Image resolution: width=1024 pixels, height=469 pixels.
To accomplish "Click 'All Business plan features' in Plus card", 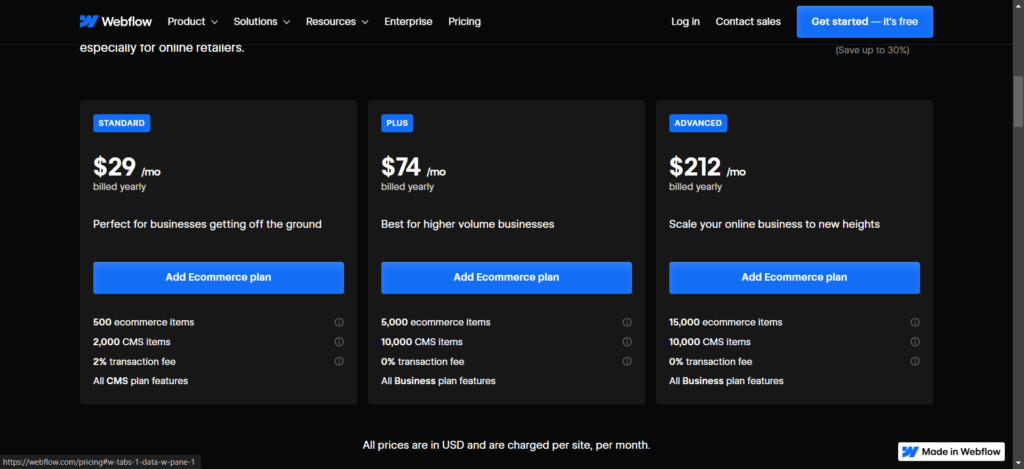I will click(438, 381).
